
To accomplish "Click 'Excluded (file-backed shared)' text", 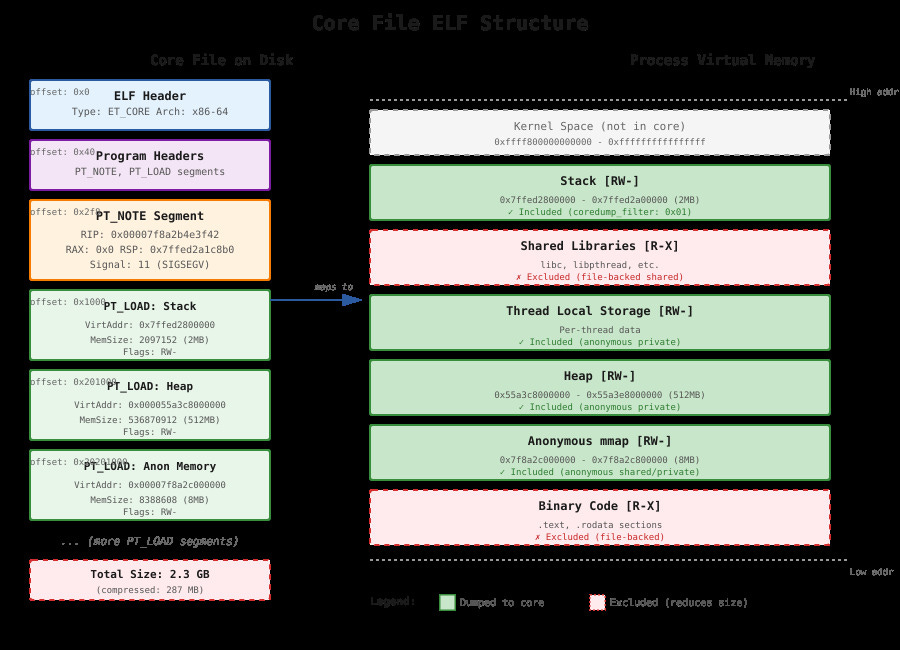I will 600,277.
